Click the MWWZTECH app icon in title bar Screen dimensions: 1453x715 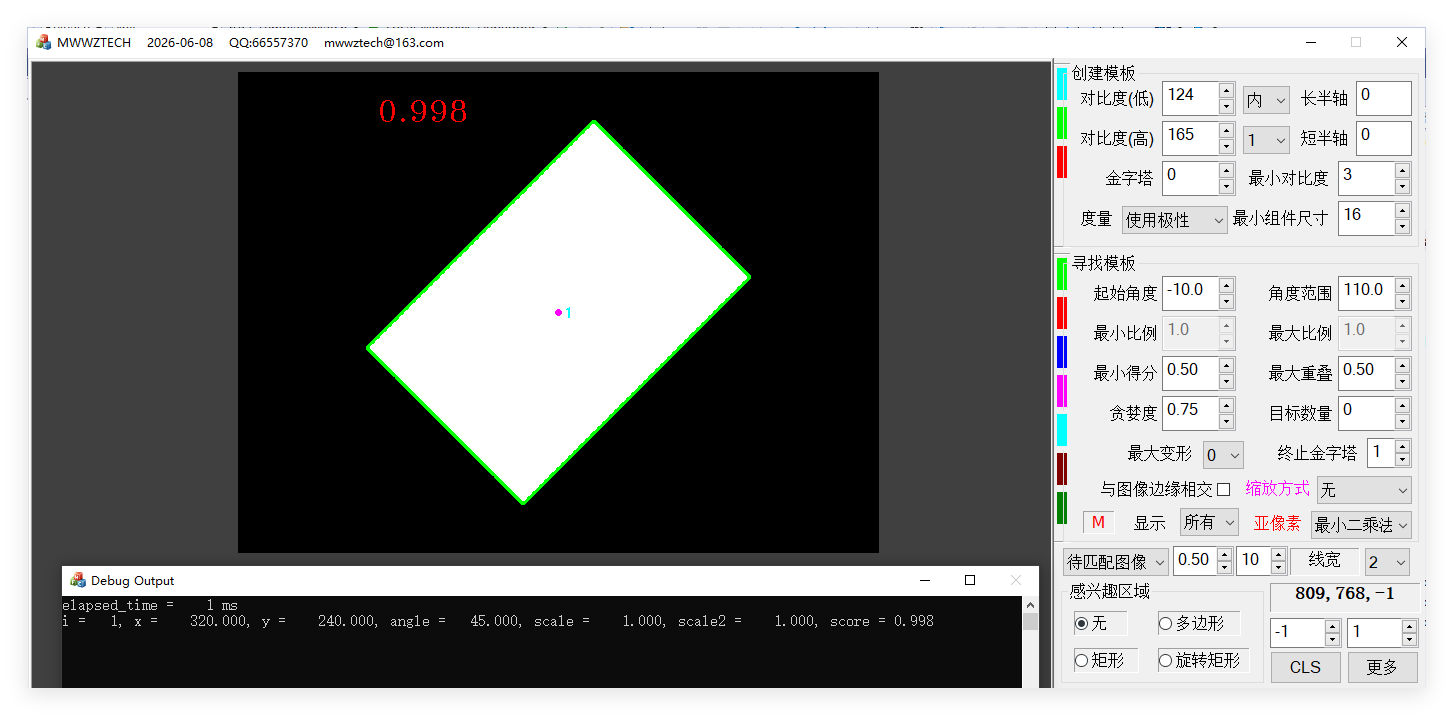tap(43, 42)
